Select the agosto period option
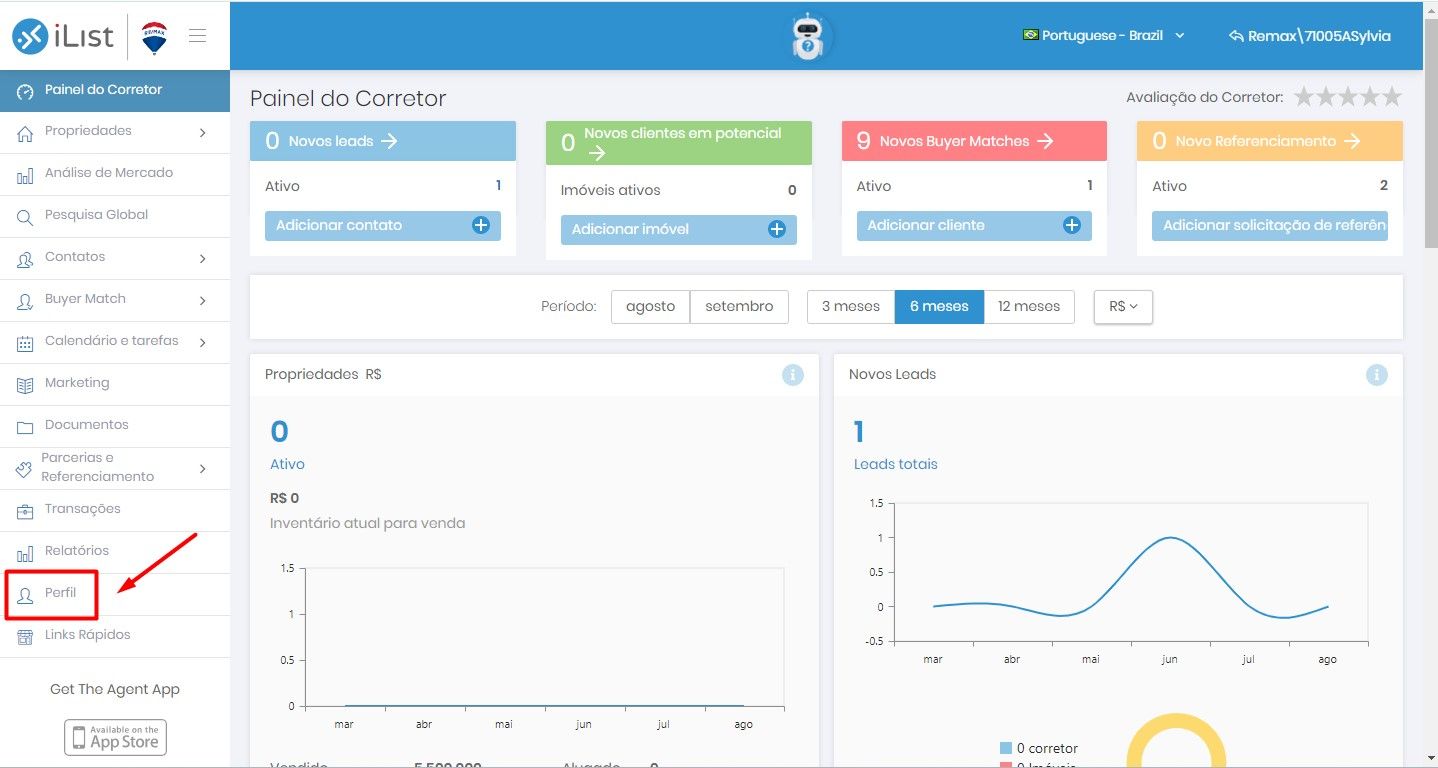The image size is (1438, 768). 651,306
